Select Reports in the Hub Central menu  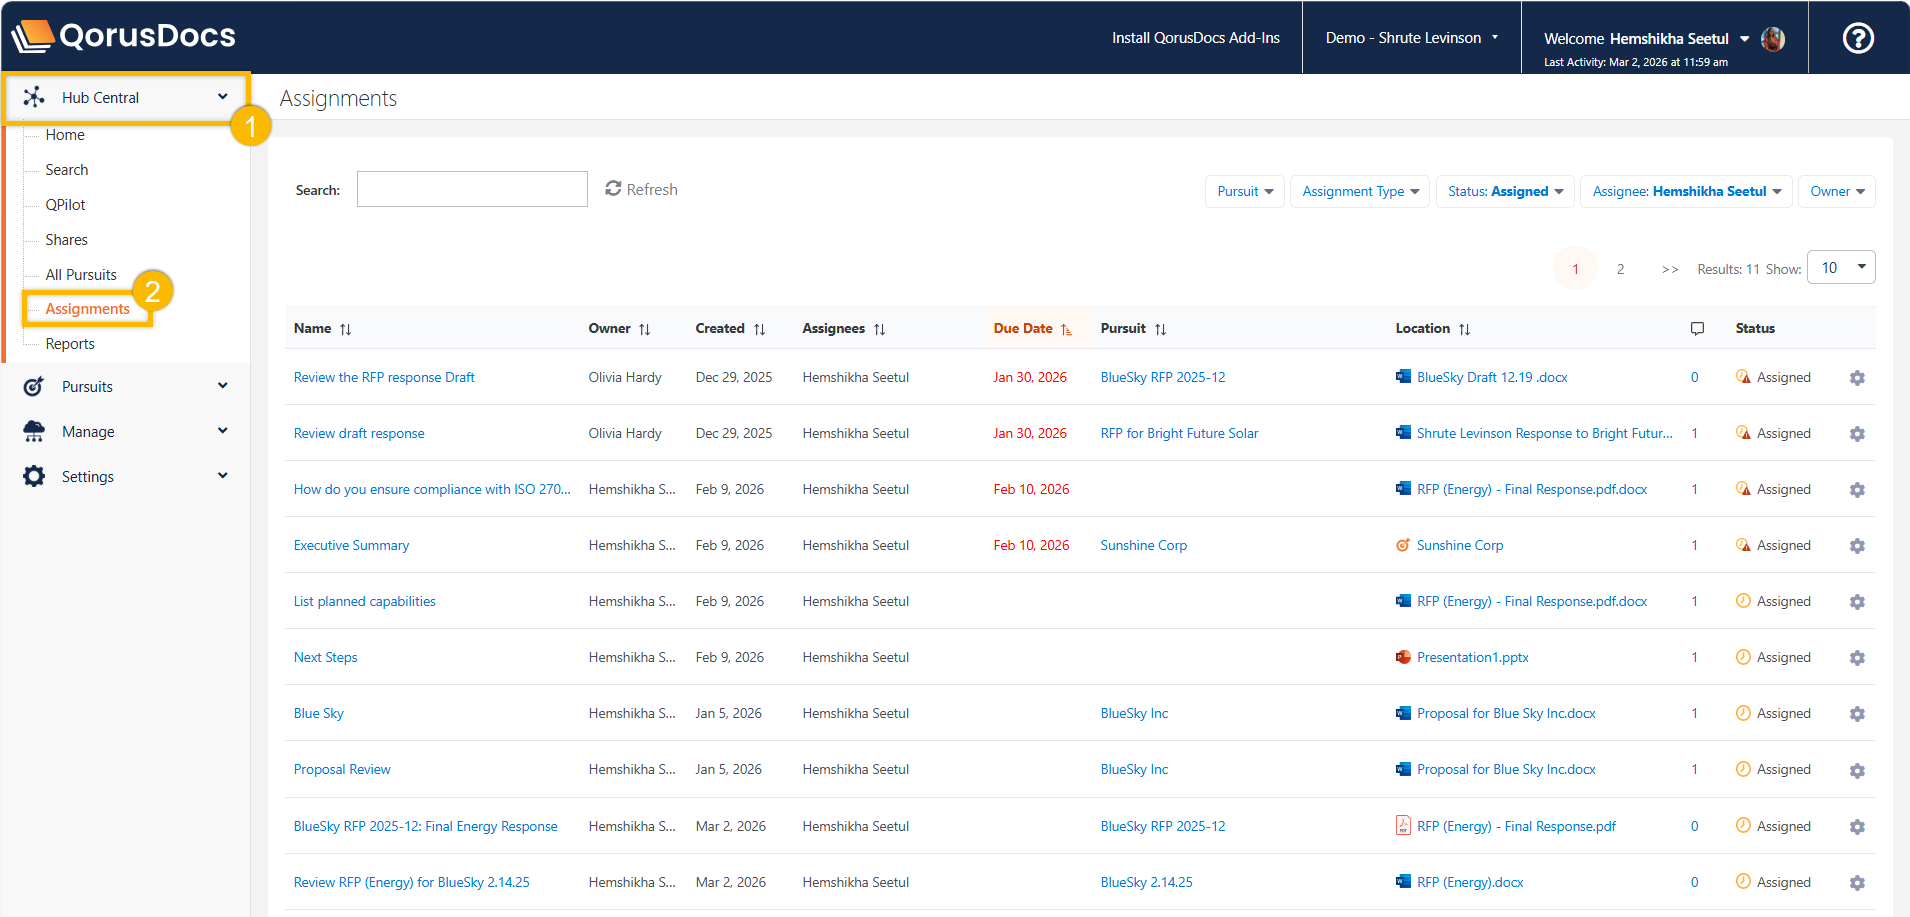pos(70,344)
